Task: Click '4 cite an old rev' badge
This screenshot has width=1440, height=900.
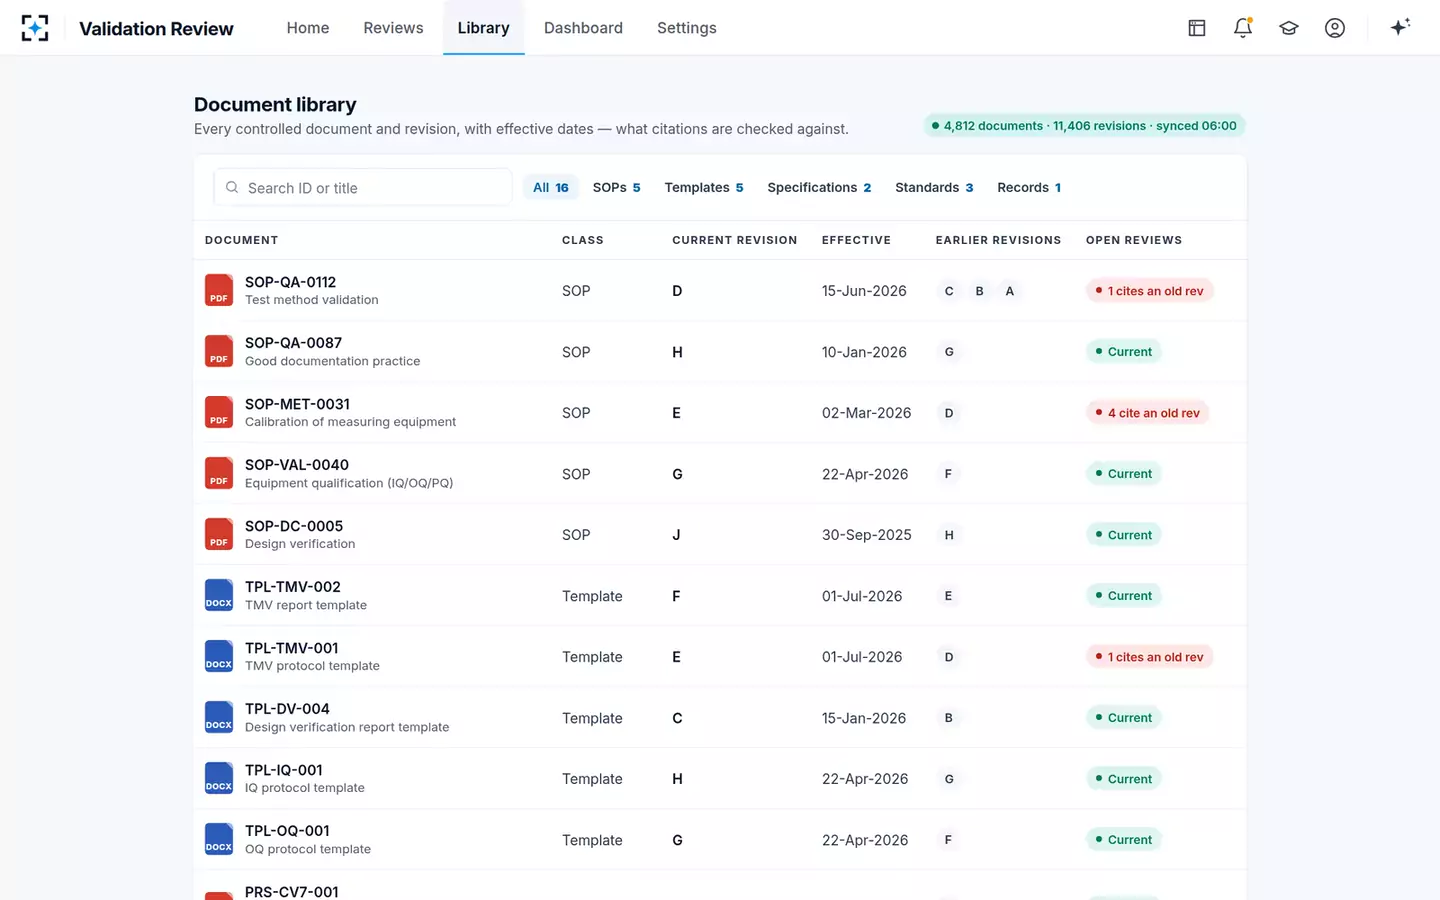Action: tap(1147, 413)
